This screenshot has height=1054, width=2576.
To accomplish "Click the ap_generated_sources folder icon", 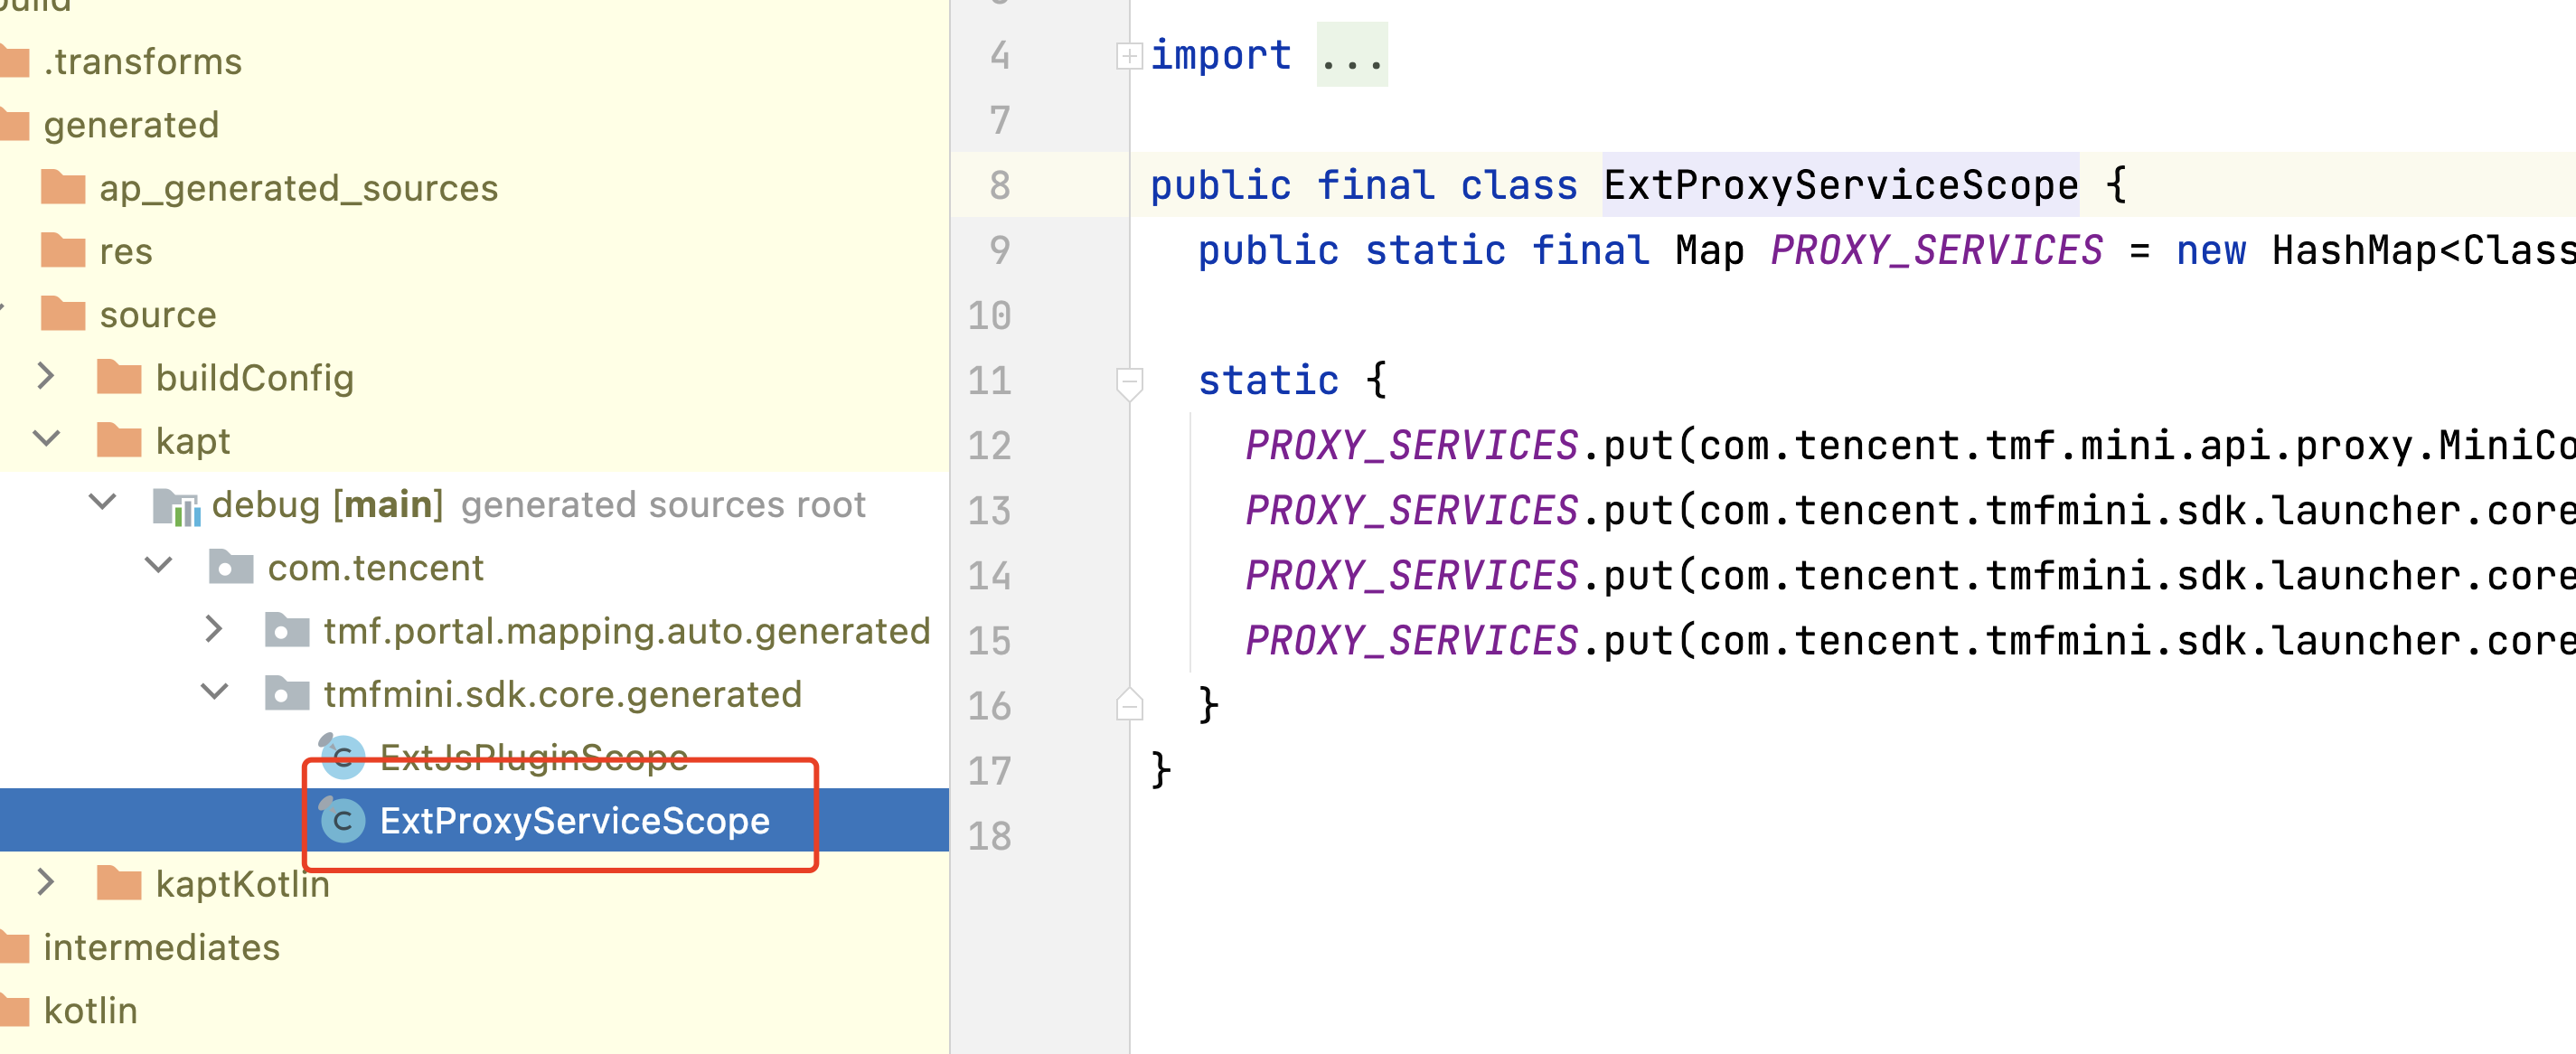I will point(63,188).
